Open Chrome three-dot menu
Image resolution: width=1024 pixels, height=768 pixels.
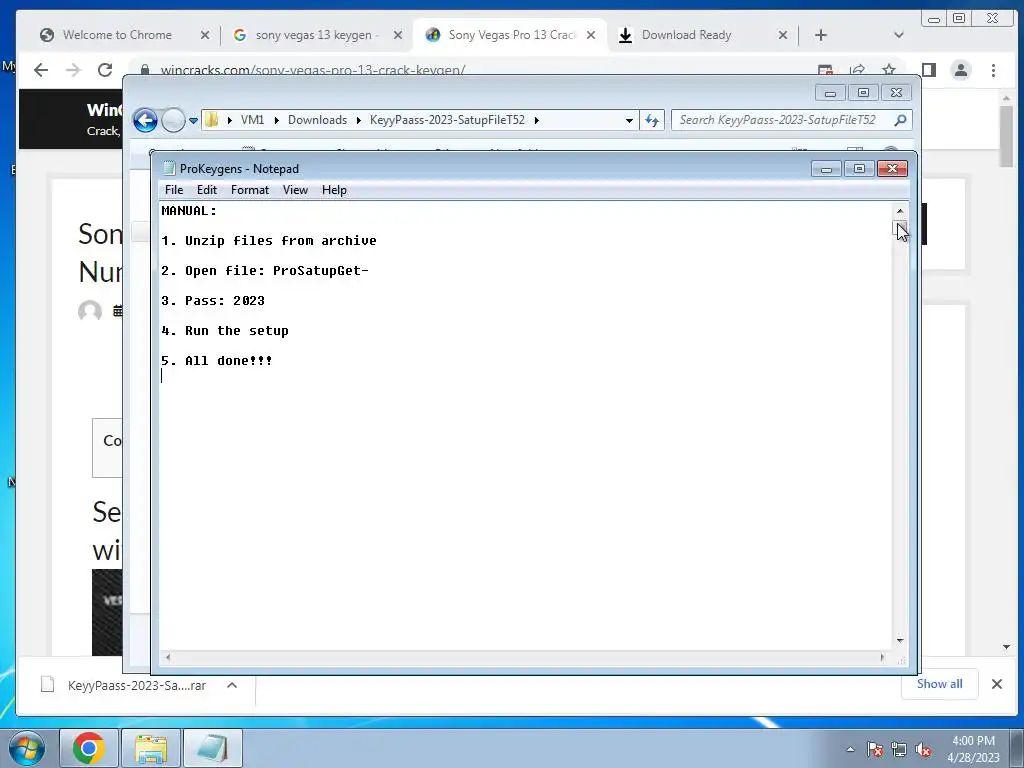pos(993,70)
